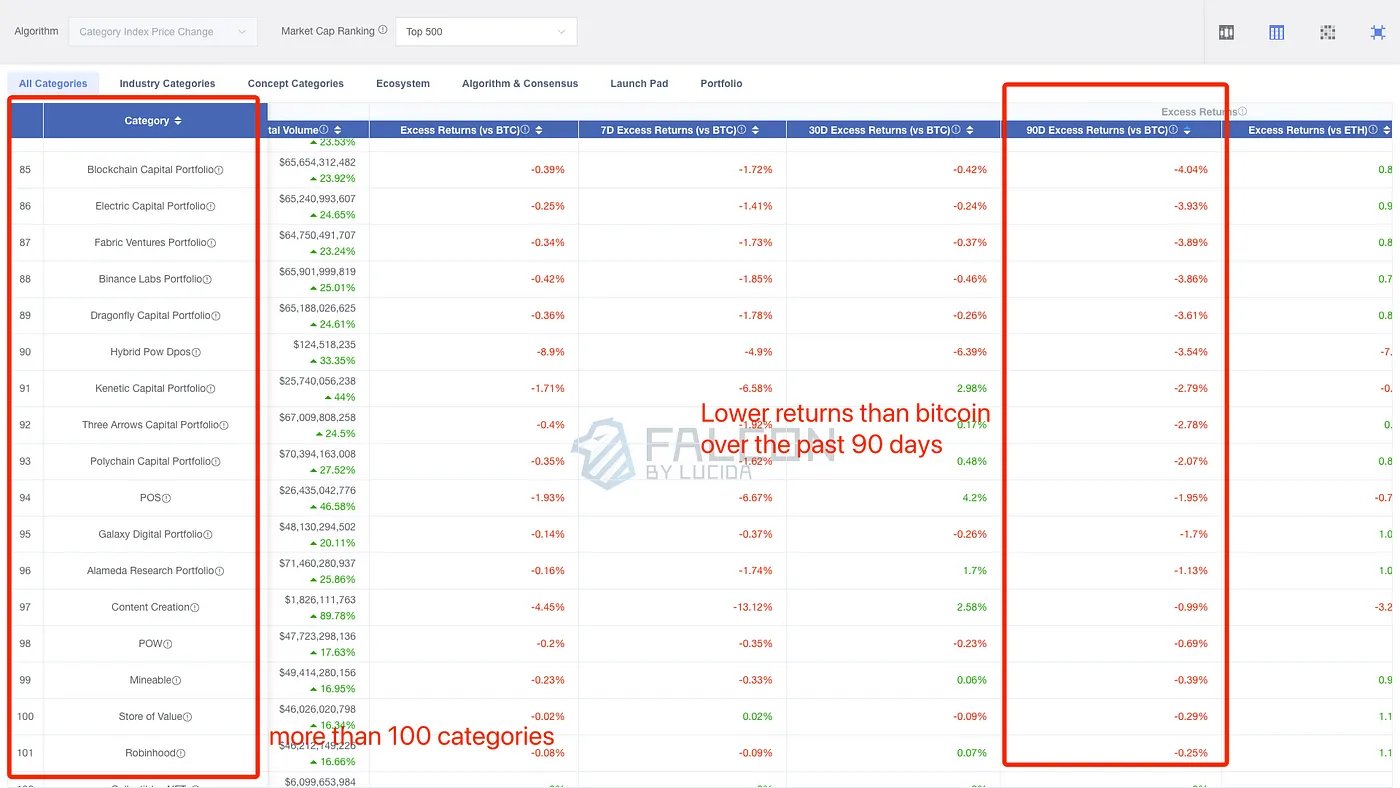Toggle sort on 7D Excess Returns column

(755, 130)
